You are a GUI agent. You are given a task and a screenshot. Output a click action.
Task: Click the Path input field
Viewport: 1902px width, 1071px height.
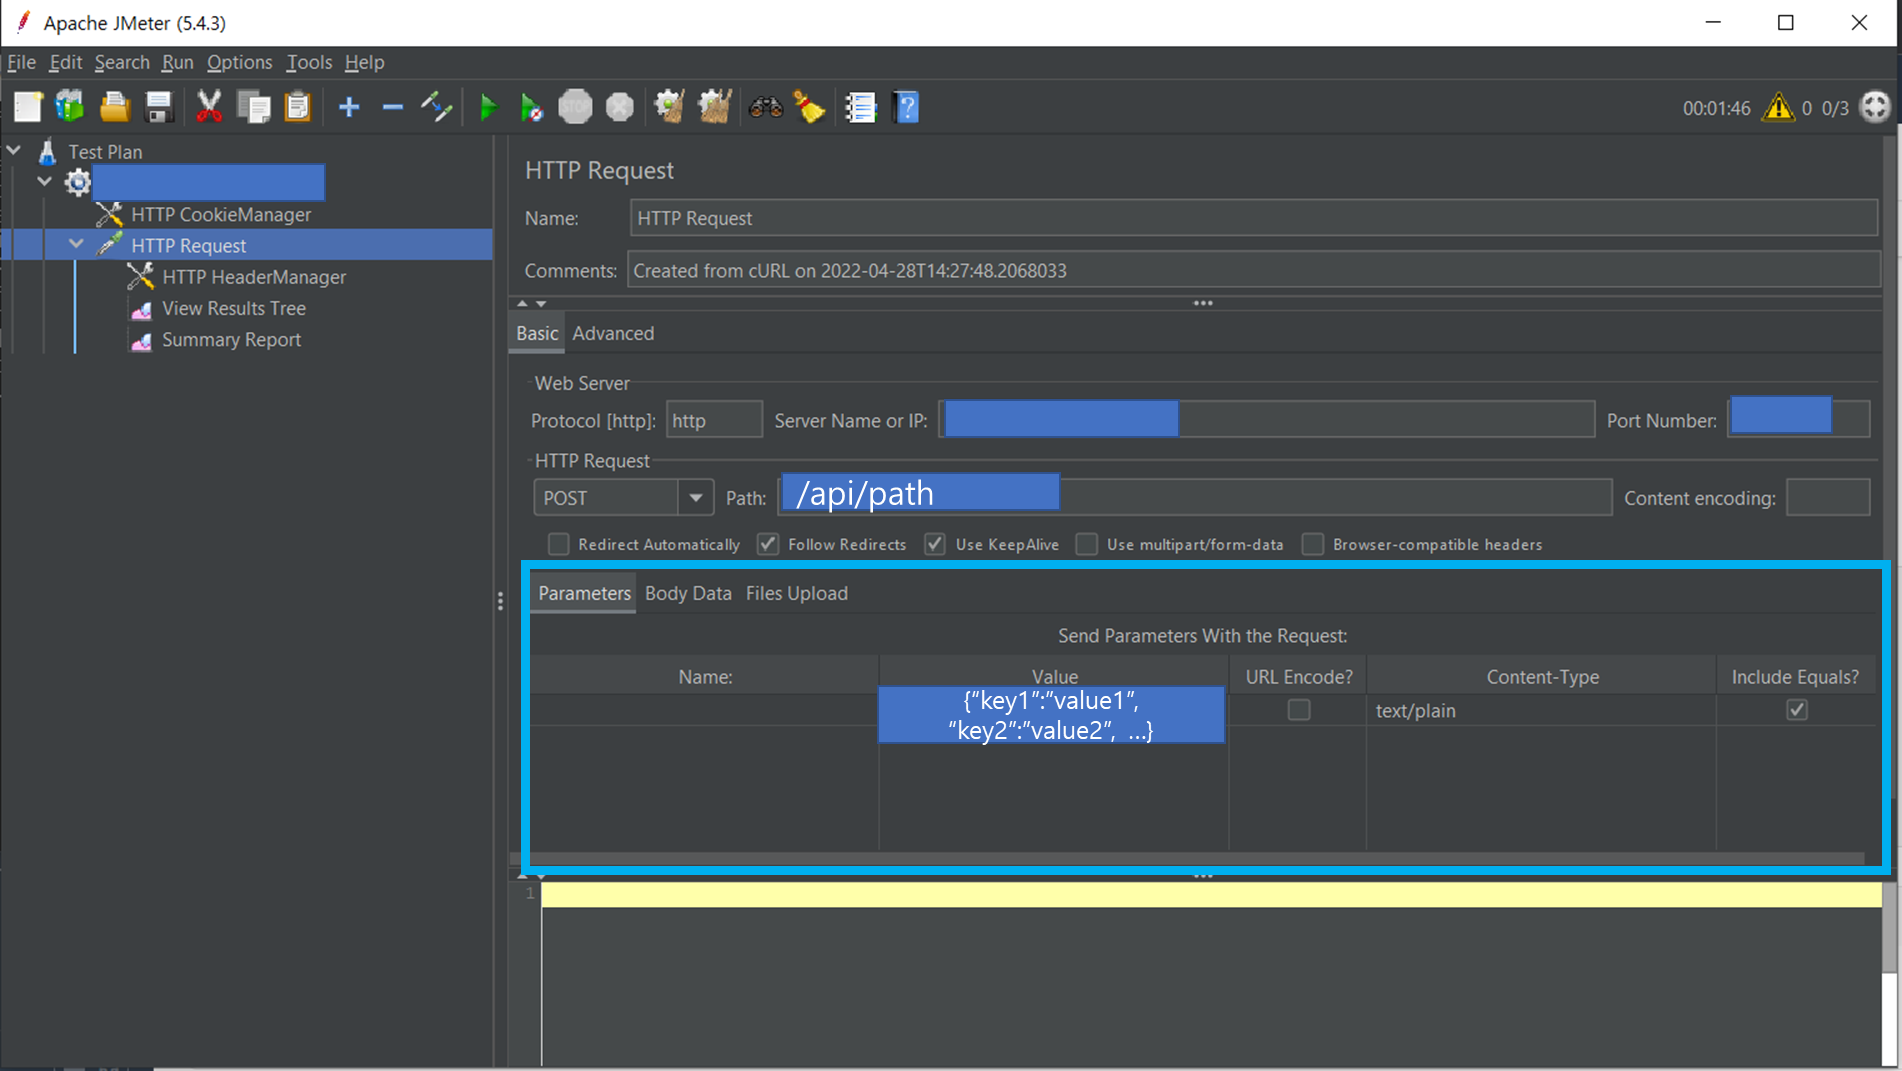(1195, 497)
